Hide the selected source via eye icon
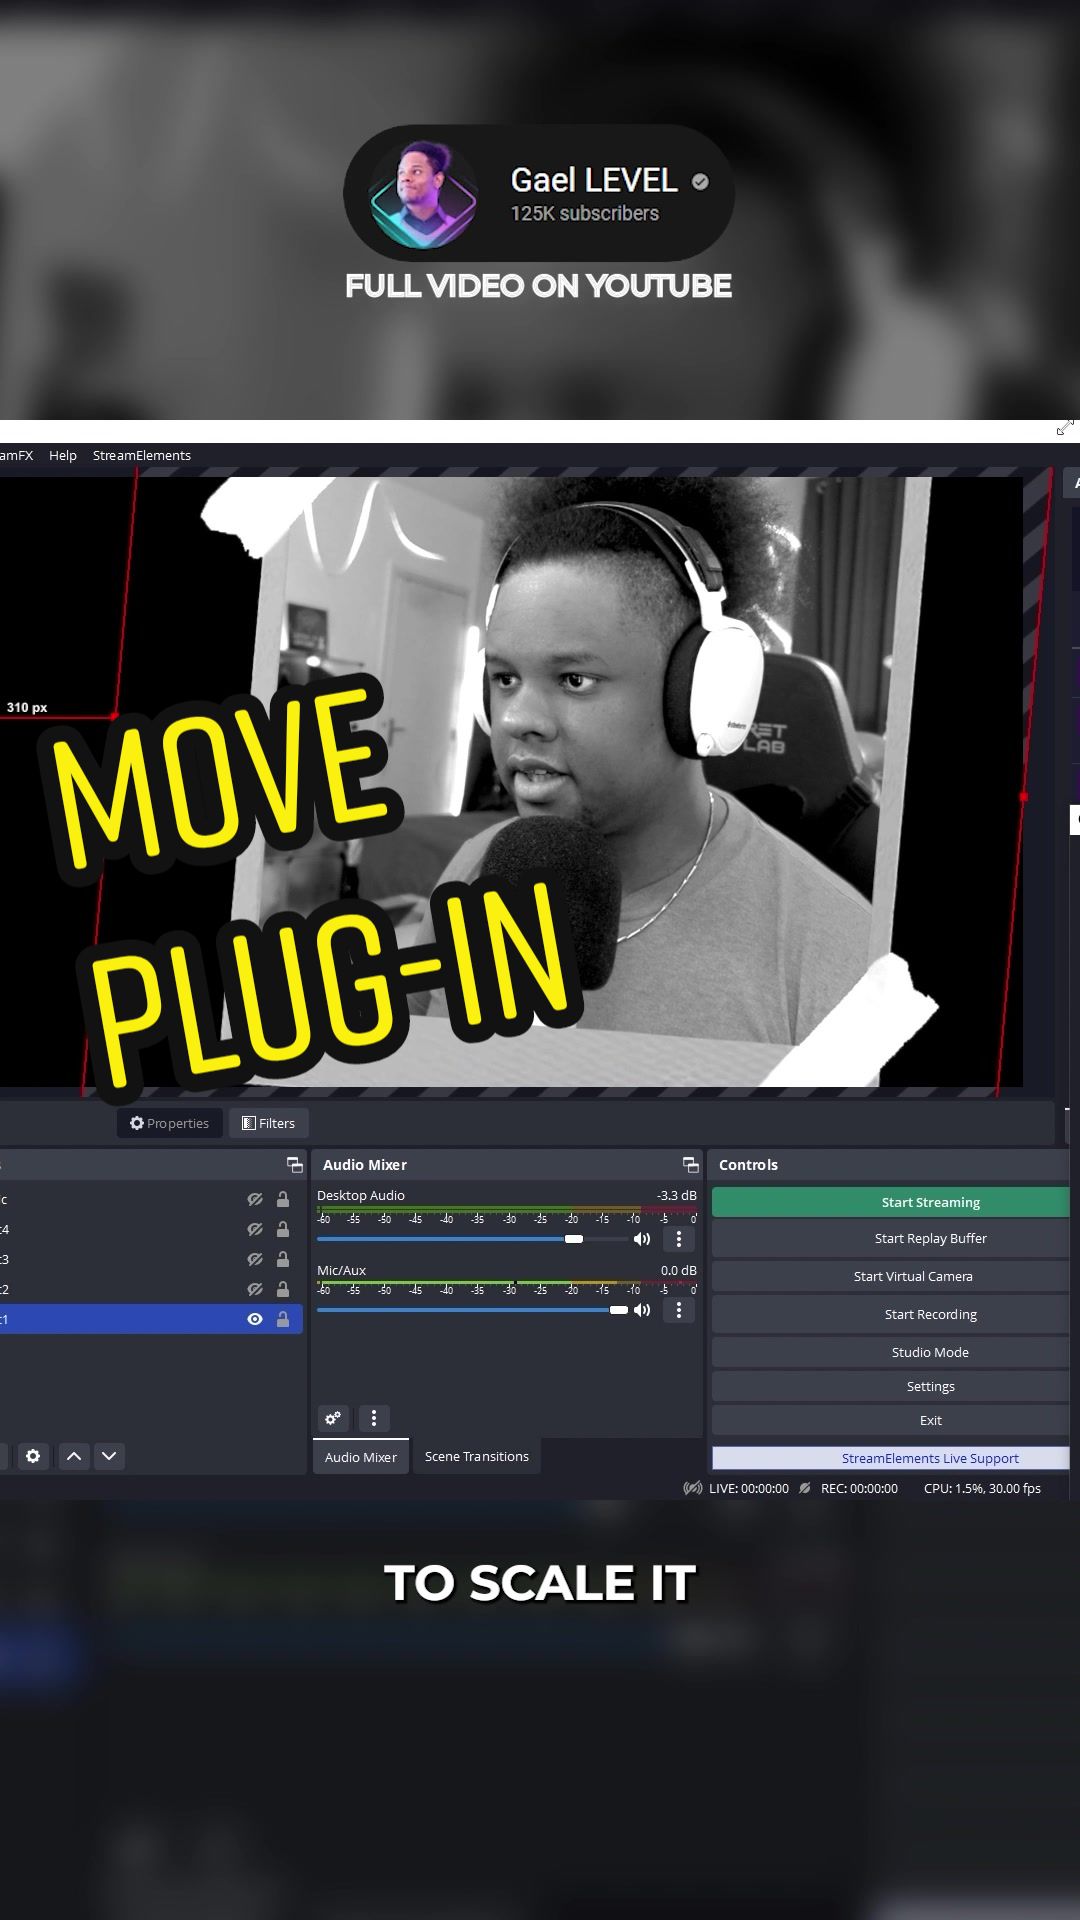This screenshot has width=1080, height=1920. (255, 1319)
